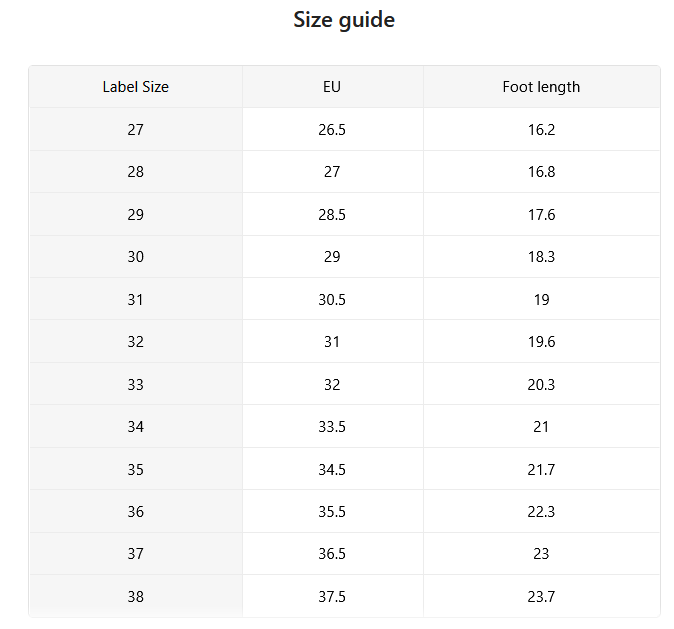Select EU value 30.5
This screenshot has height=629, width=674.
(x=332, y=299)
